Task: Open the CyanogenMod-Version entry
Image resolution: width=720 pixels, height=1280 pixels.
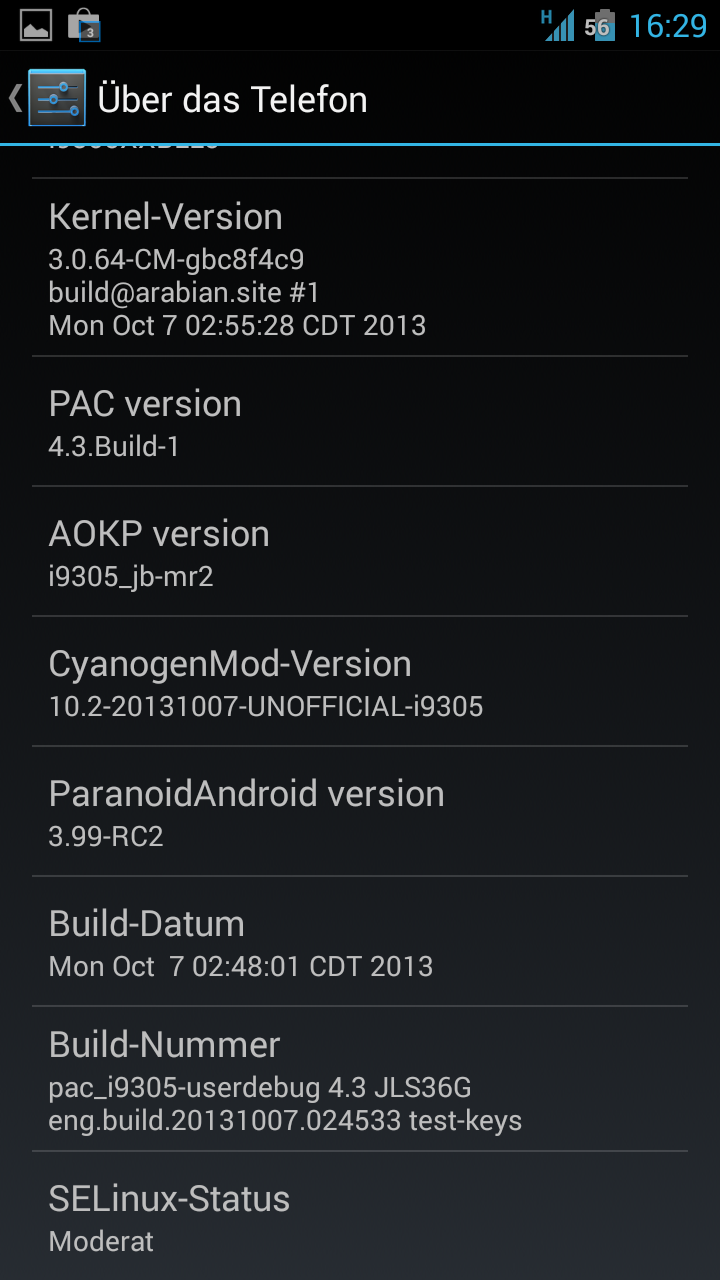Action: click(360, 681)
